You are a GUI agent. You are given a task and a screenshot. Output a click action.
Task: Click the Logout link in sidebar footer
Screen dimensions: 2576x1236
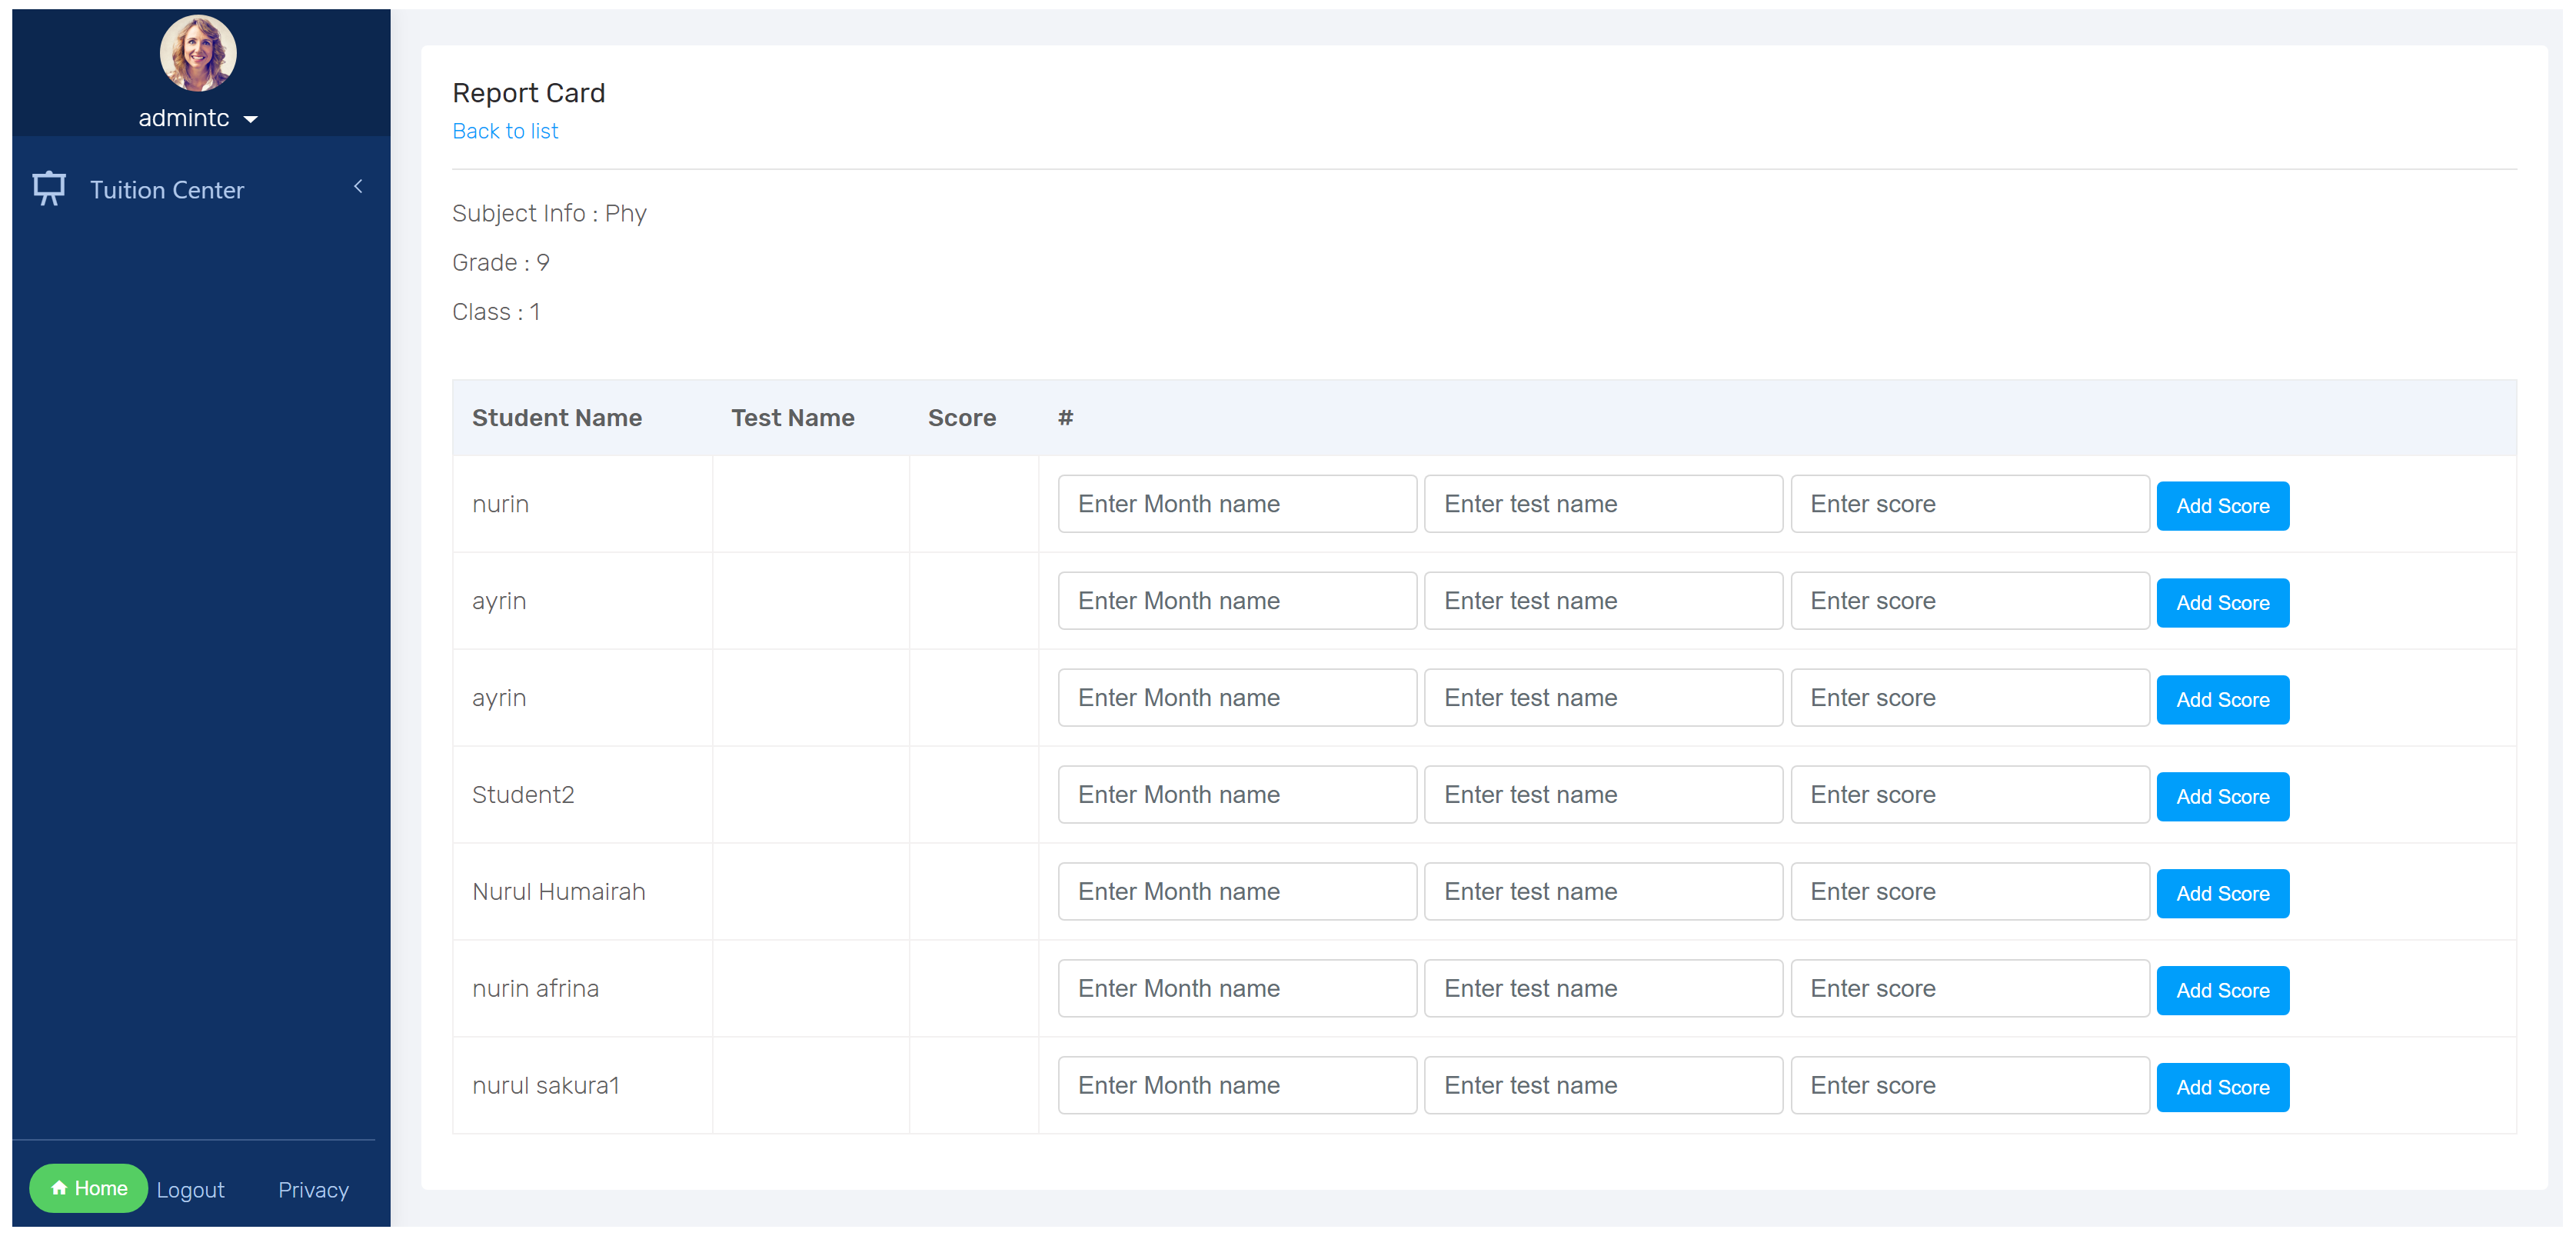(x=190, y=1190)
